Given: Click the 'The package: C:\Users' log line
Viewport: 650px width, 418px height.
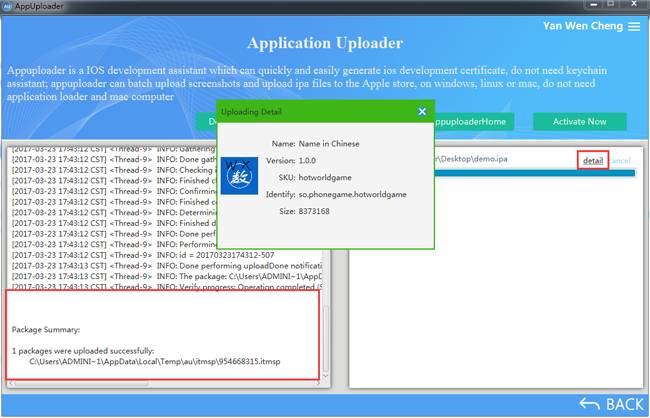Looking at the screenshot, I should click(167, 276).
